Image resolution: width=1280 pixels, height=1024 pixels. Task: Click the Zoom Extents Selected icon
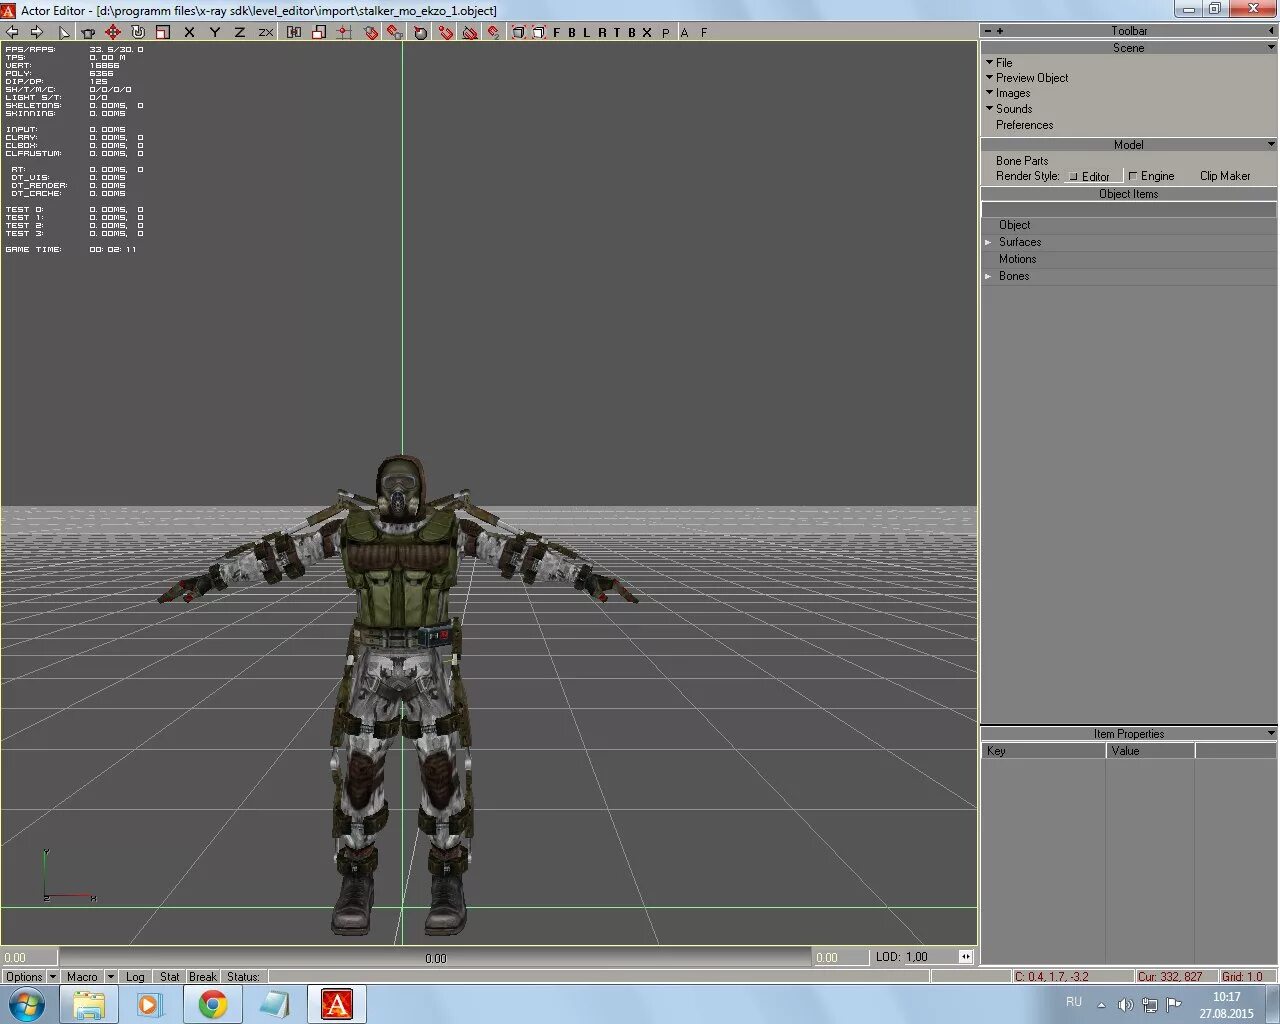pyautogui.click(x=539, y=32)
